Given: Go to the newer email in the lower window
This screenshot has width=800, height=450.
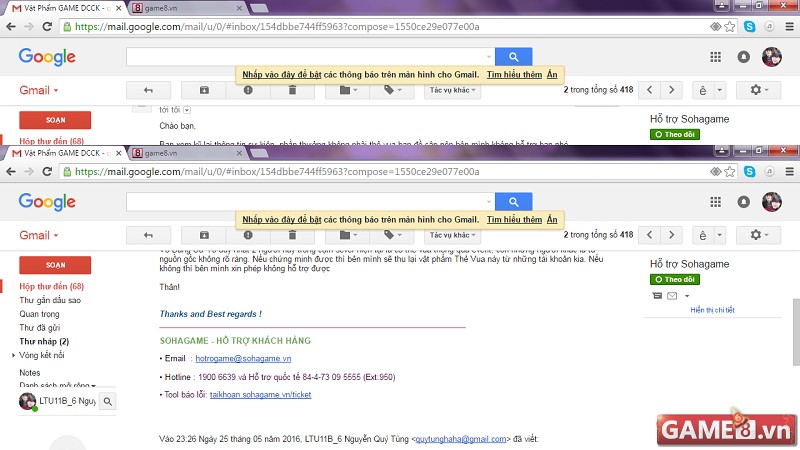Looking at the screenshot, I should coord(649,235).
